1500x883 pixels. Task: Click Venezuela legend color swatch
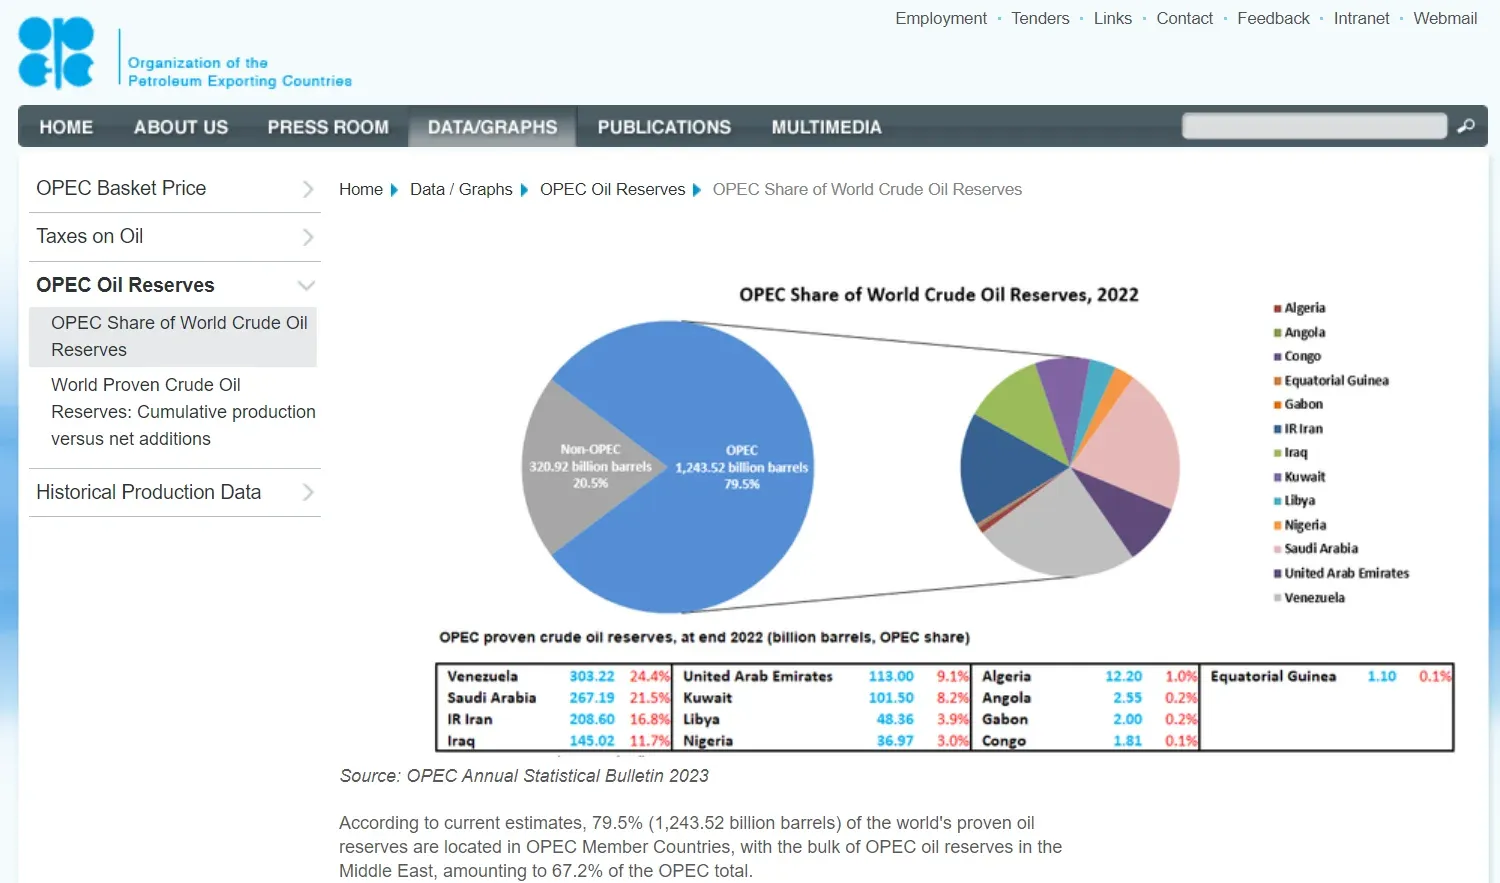[1278, 598]
